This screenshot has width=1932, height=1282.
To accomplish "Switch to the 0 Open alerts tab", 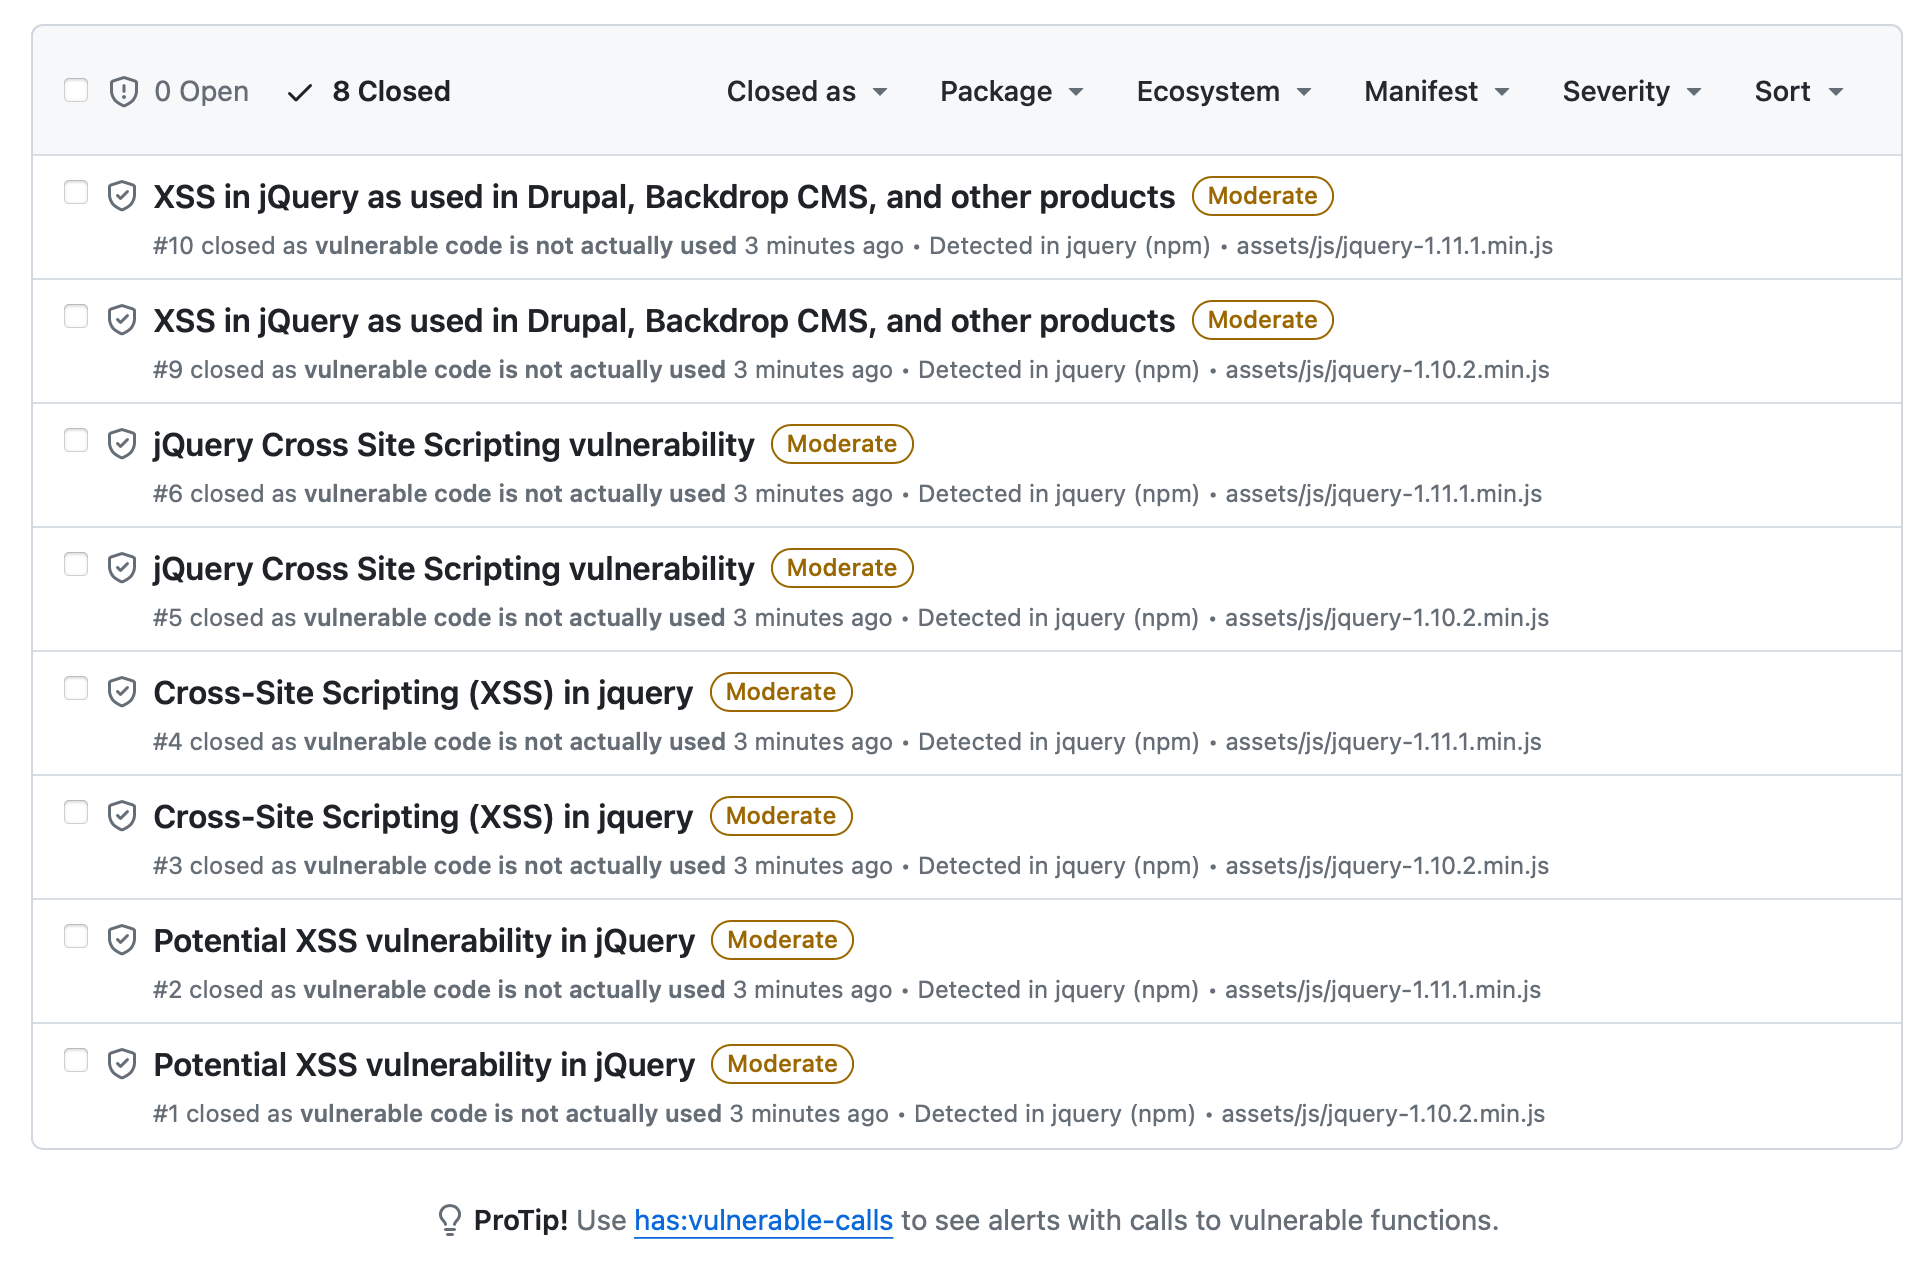I will tap(201, 91).
